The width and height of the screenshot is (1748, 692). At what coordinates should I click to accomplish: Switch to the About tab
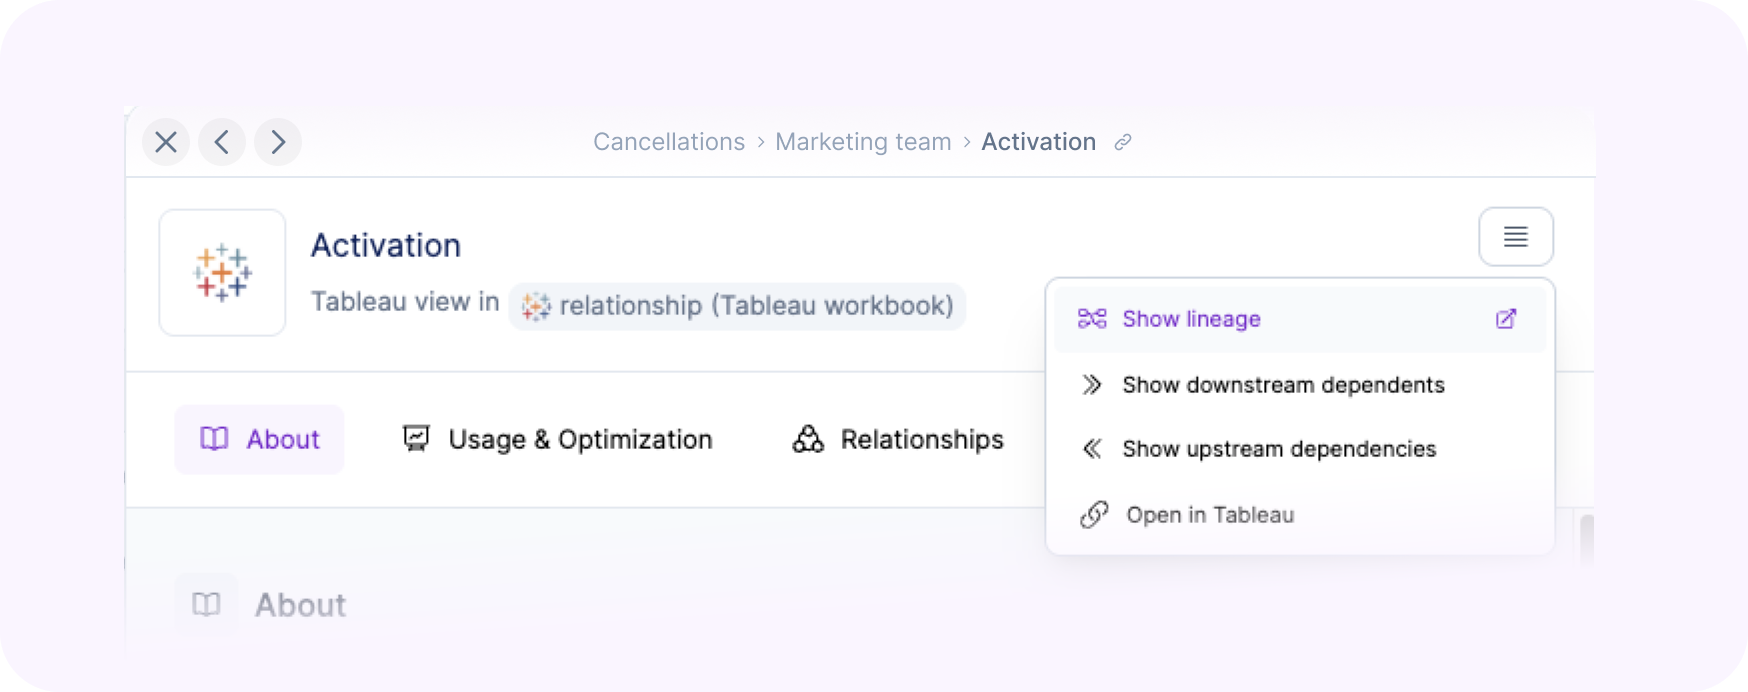pyautogui.click(x=260, y=439)
